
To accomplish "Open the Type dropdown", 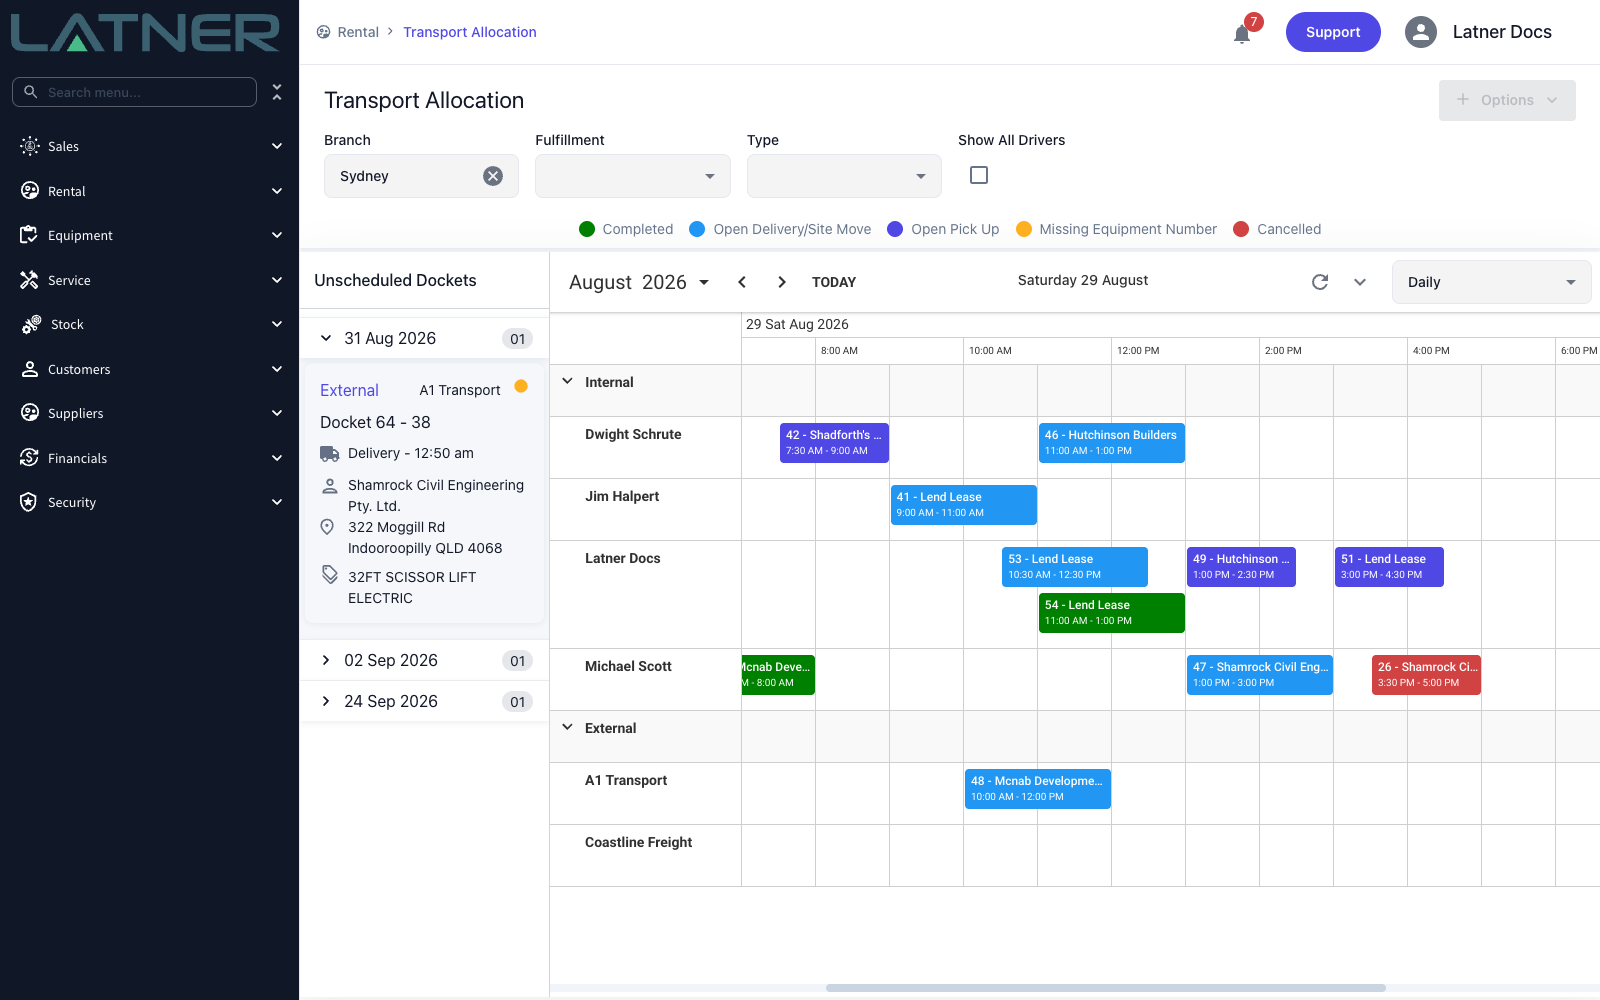I will pyautogui.click(x=844, y=176).
